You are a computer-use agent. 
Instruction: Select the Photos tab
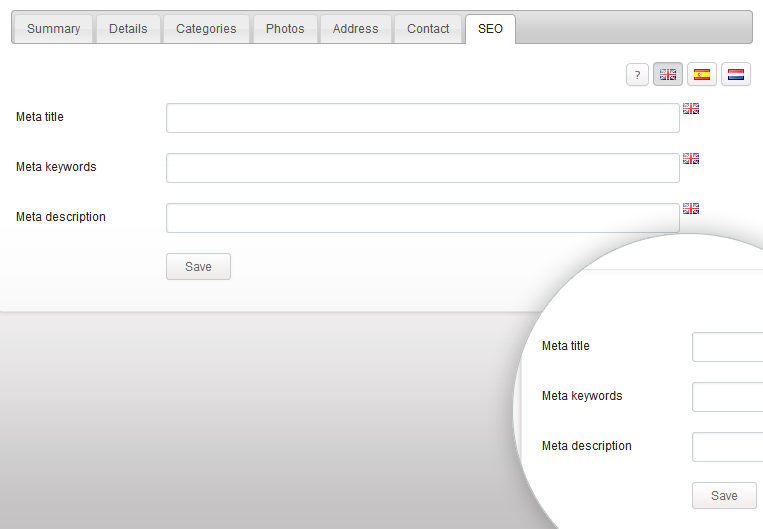[285, 29]
